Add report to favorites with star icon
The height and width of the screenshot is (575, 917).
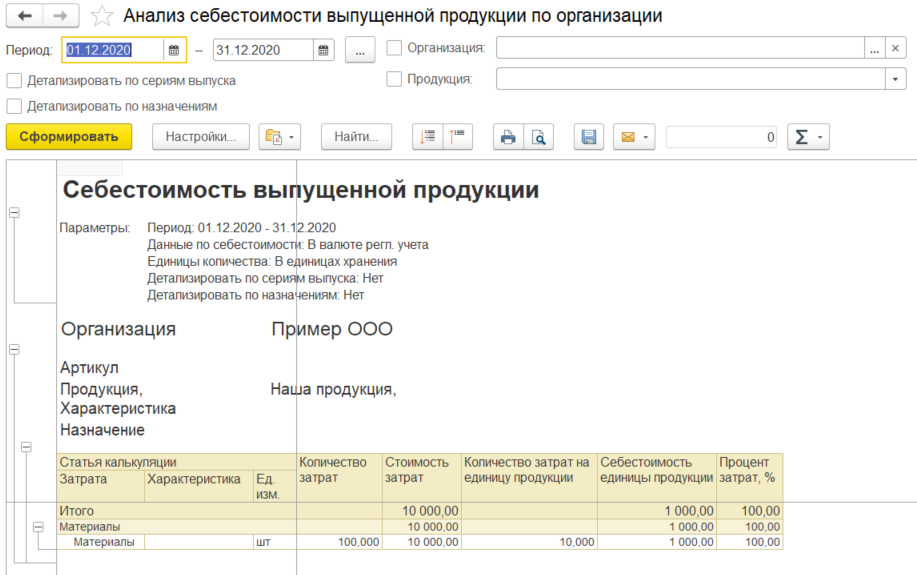[102, 16]
